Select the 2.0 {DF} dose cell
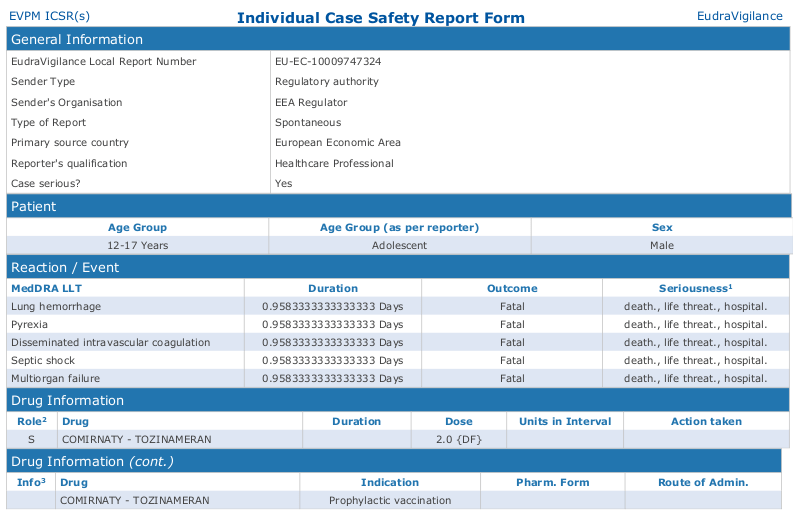This screenshot has width=793, height=516. tap(458, 439)
